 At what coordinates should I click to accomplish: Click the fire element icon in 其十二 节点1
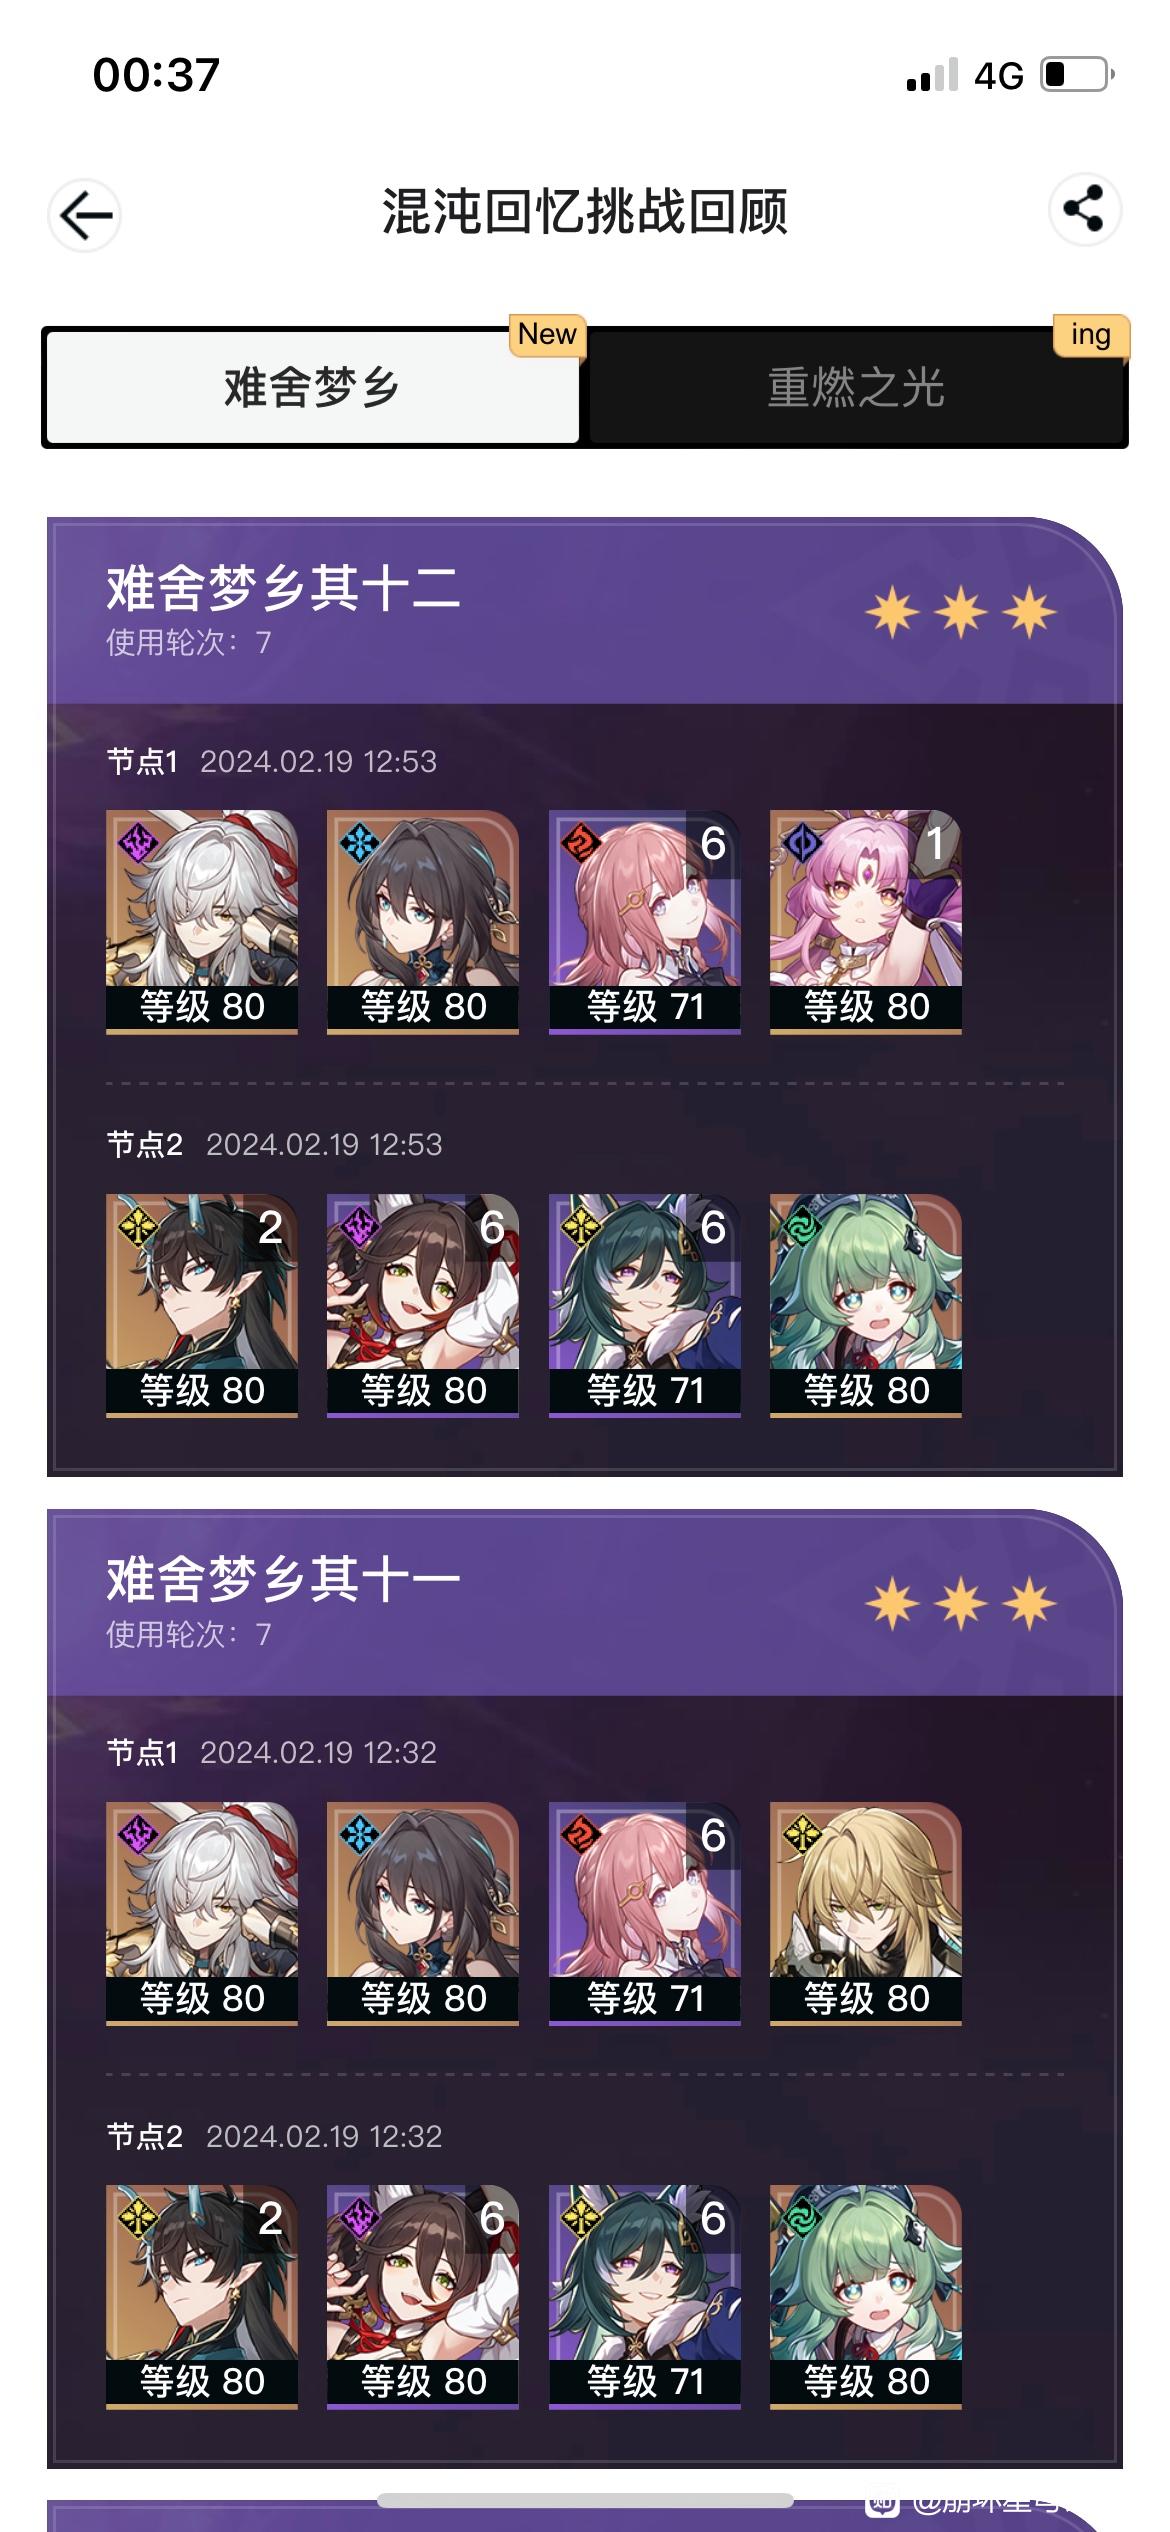(580, 843)
